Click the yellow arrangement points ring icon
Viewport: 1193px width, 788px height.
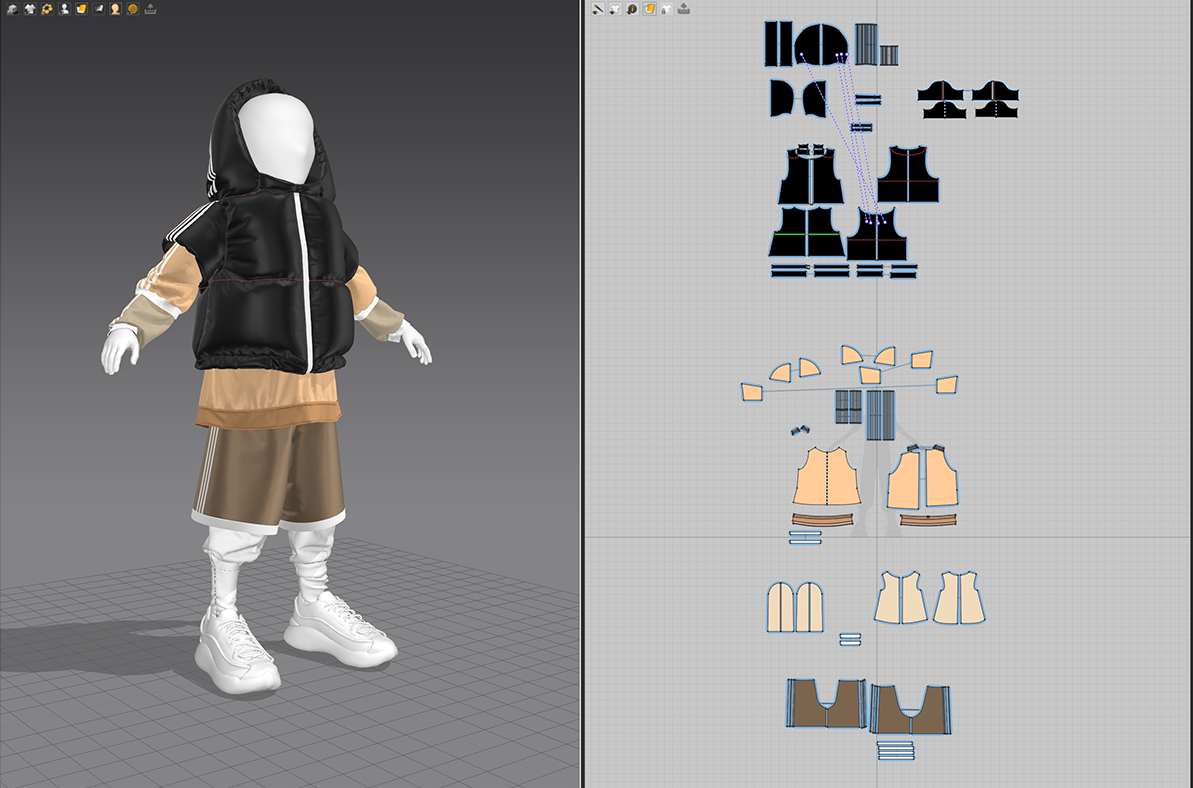pos(47,9)
